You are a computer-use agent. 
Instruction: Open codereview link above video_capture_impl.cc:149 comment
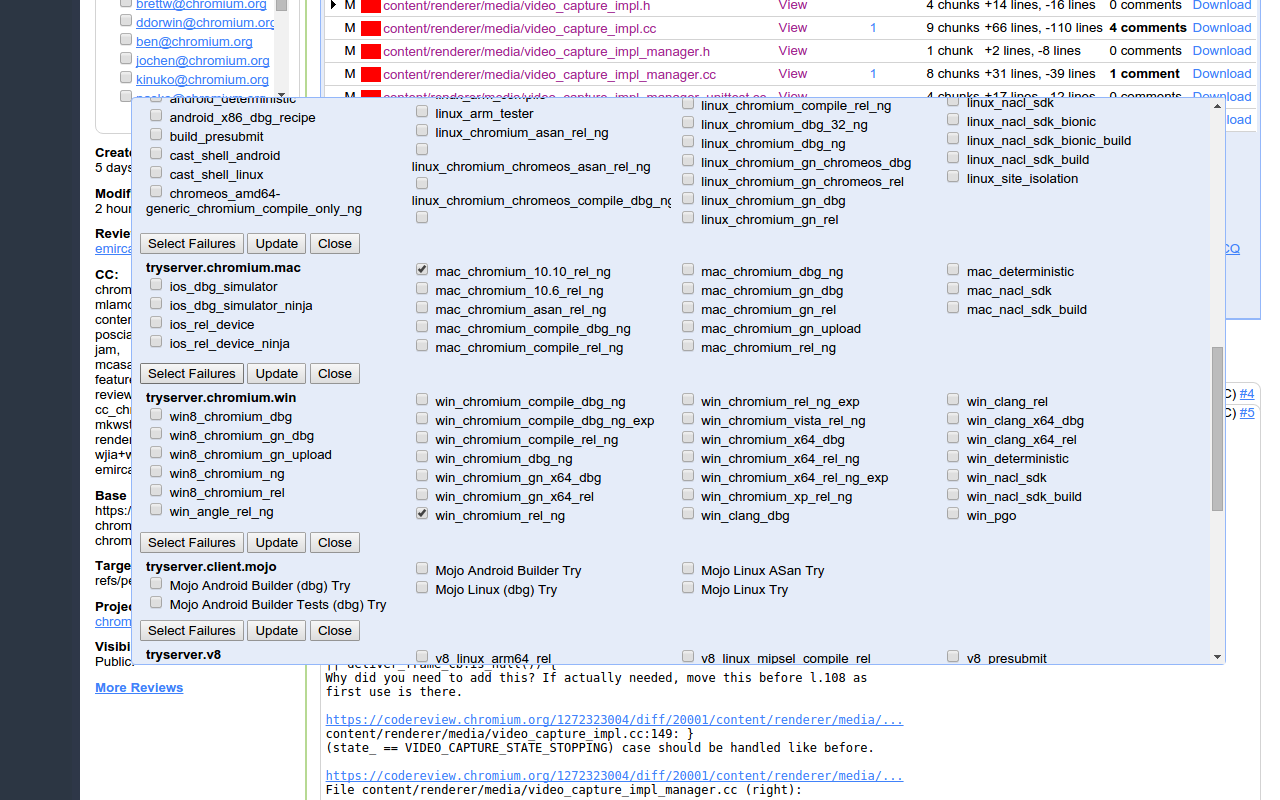click(614, 720)
